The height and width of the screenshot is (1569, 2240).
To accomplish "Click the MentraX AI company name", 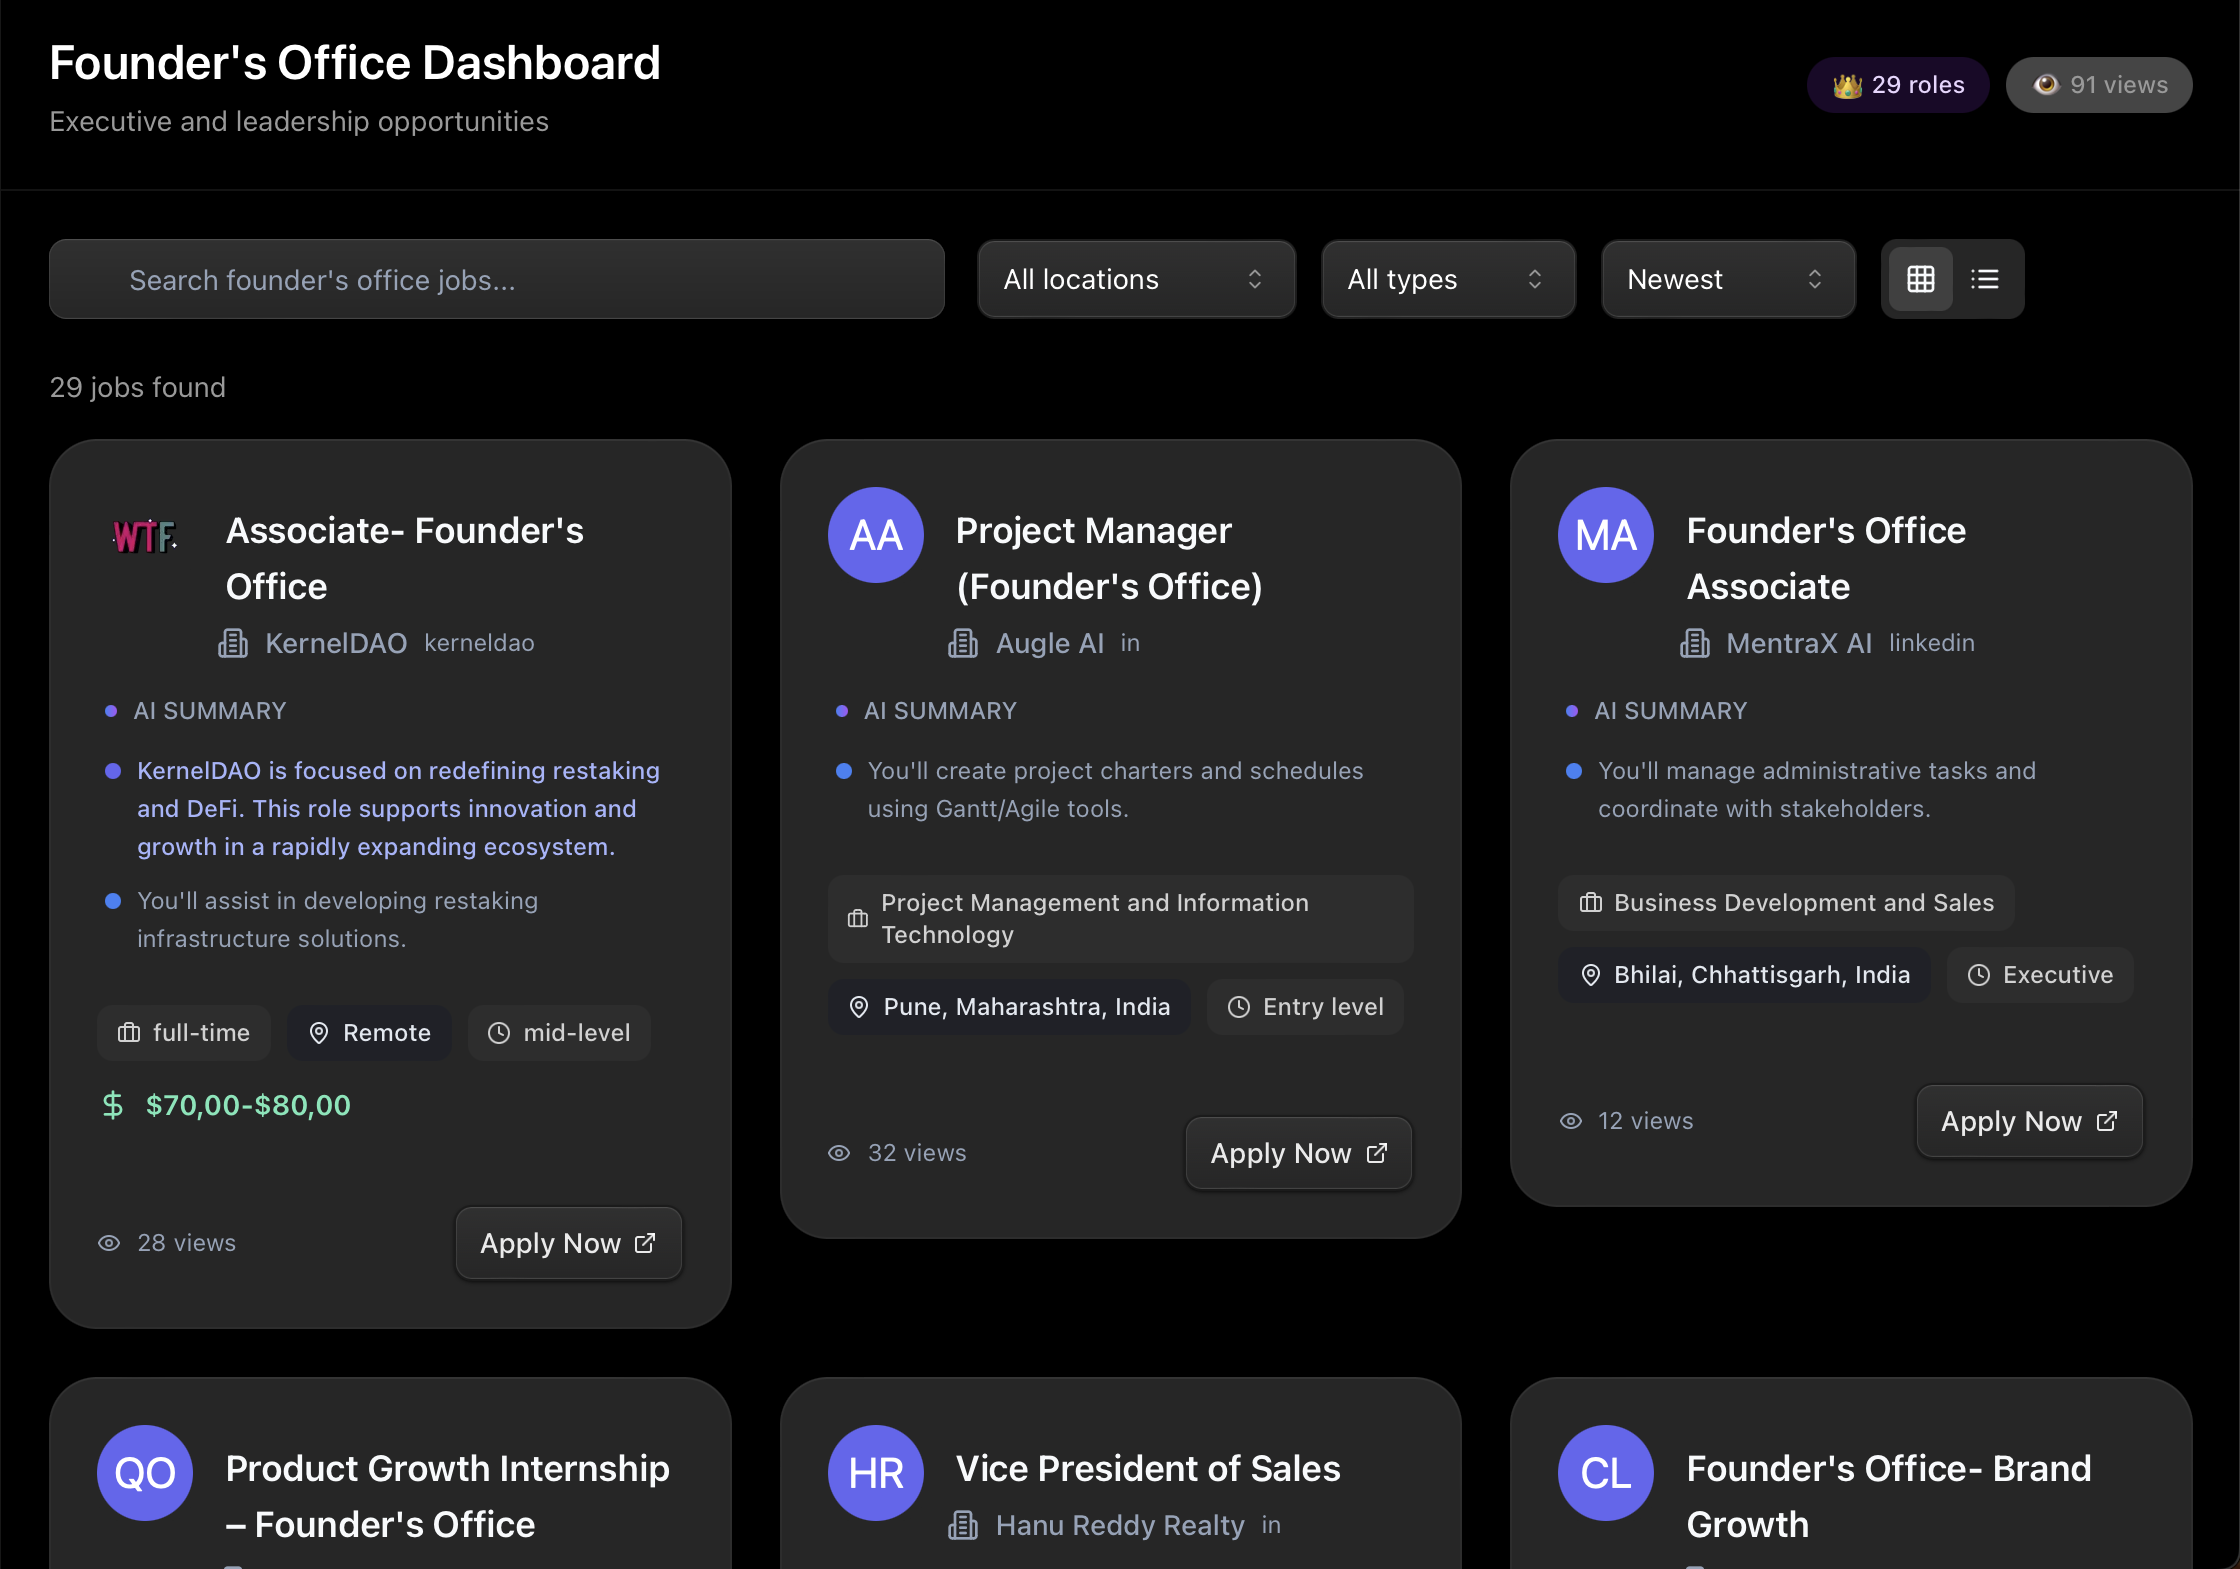I will (x=1799, y=643).
